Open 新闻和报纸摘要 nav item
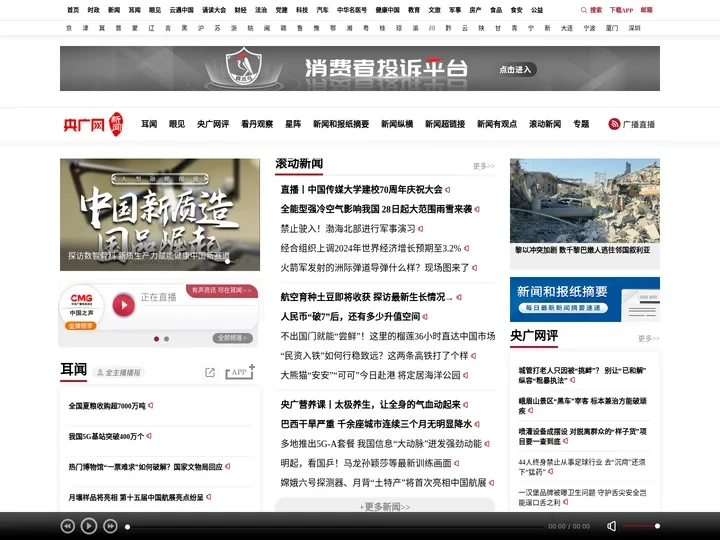720x540 pixels. click(x=341, y=124)
